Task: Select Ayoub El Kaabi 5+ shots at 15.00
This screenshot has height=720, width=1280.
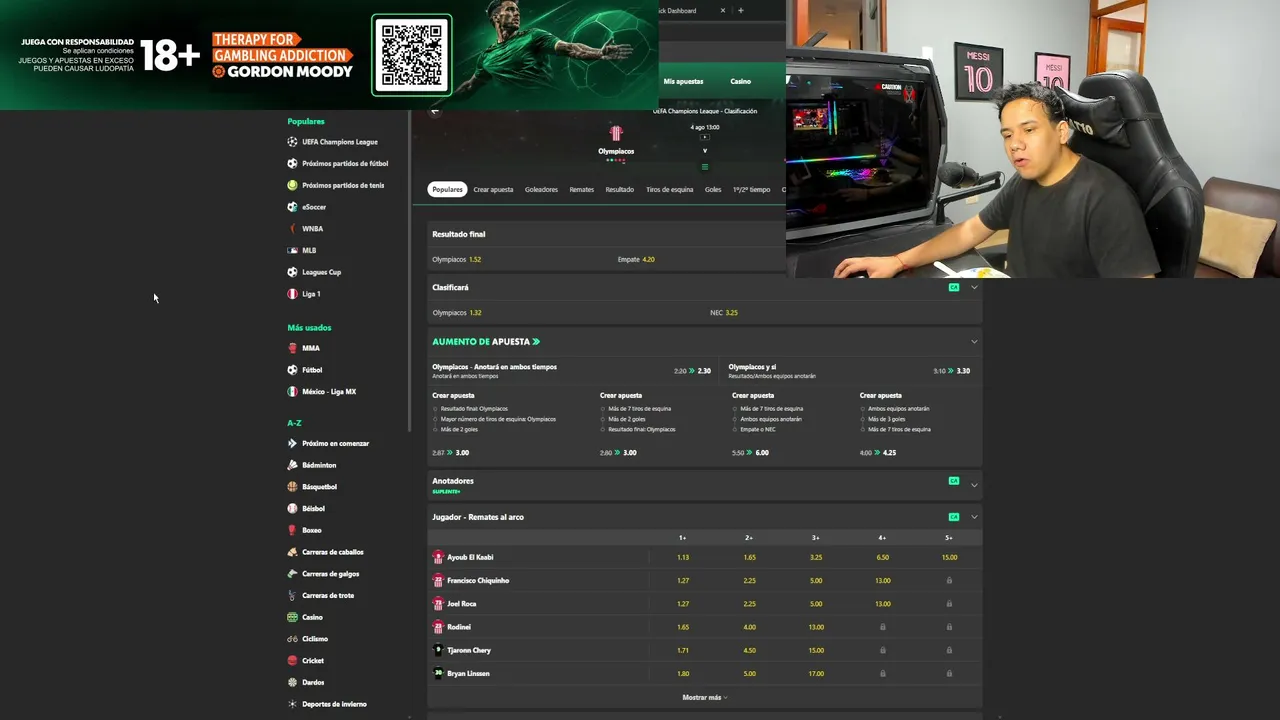Action: (x=949, y=557)
